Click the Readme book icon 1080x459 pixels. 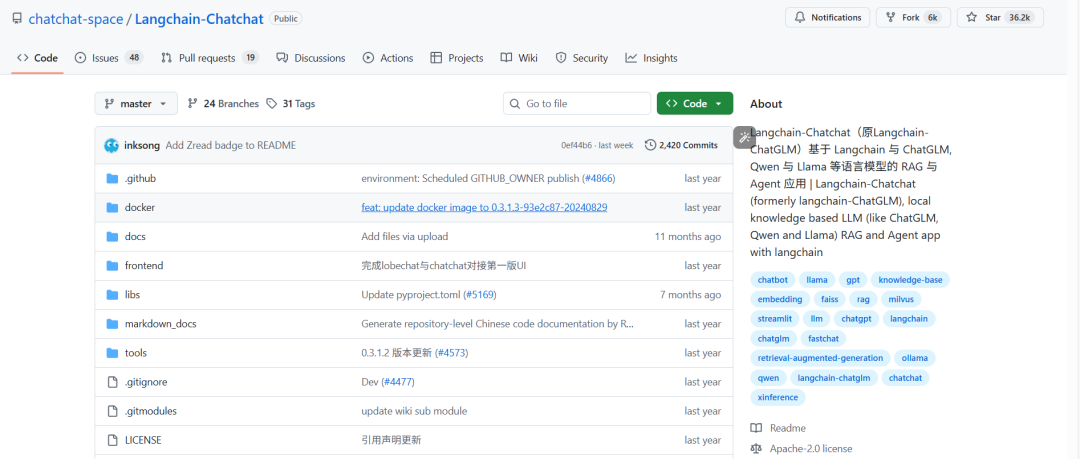[756, 428]
